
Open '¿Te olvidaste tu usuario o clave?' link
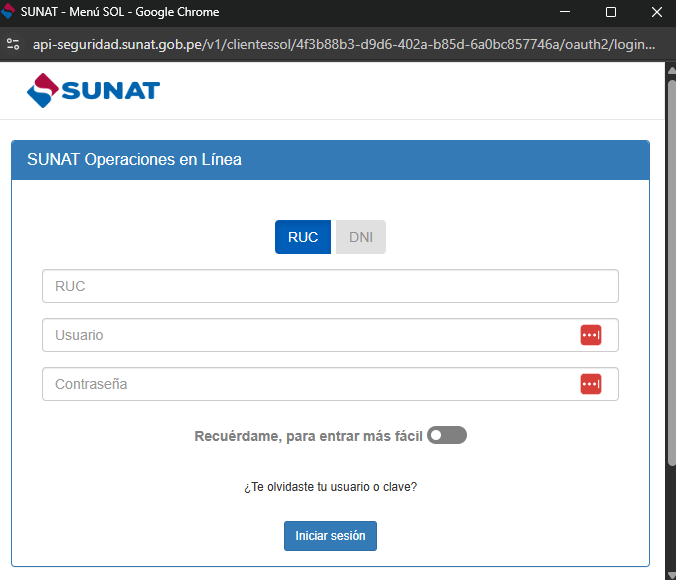[330, 486]
